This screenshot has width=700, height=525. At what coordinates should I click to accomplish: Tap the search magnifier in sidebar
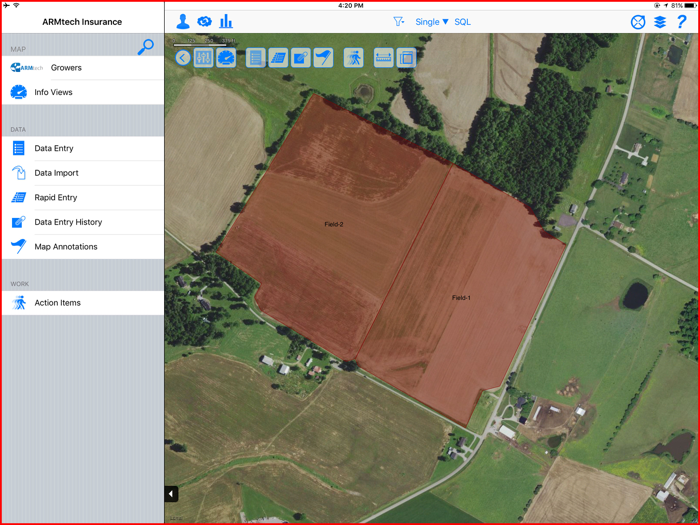pos(146,46)
